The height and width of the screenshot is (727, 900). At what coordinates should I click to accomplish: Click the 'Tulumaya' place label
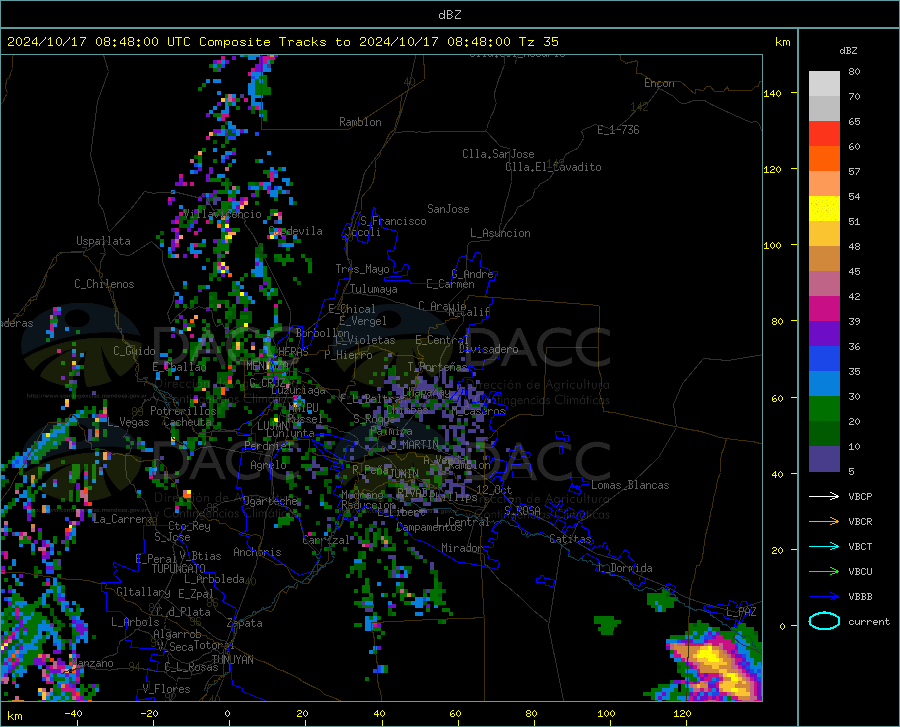pyautogui.click(x=374, y=289)
